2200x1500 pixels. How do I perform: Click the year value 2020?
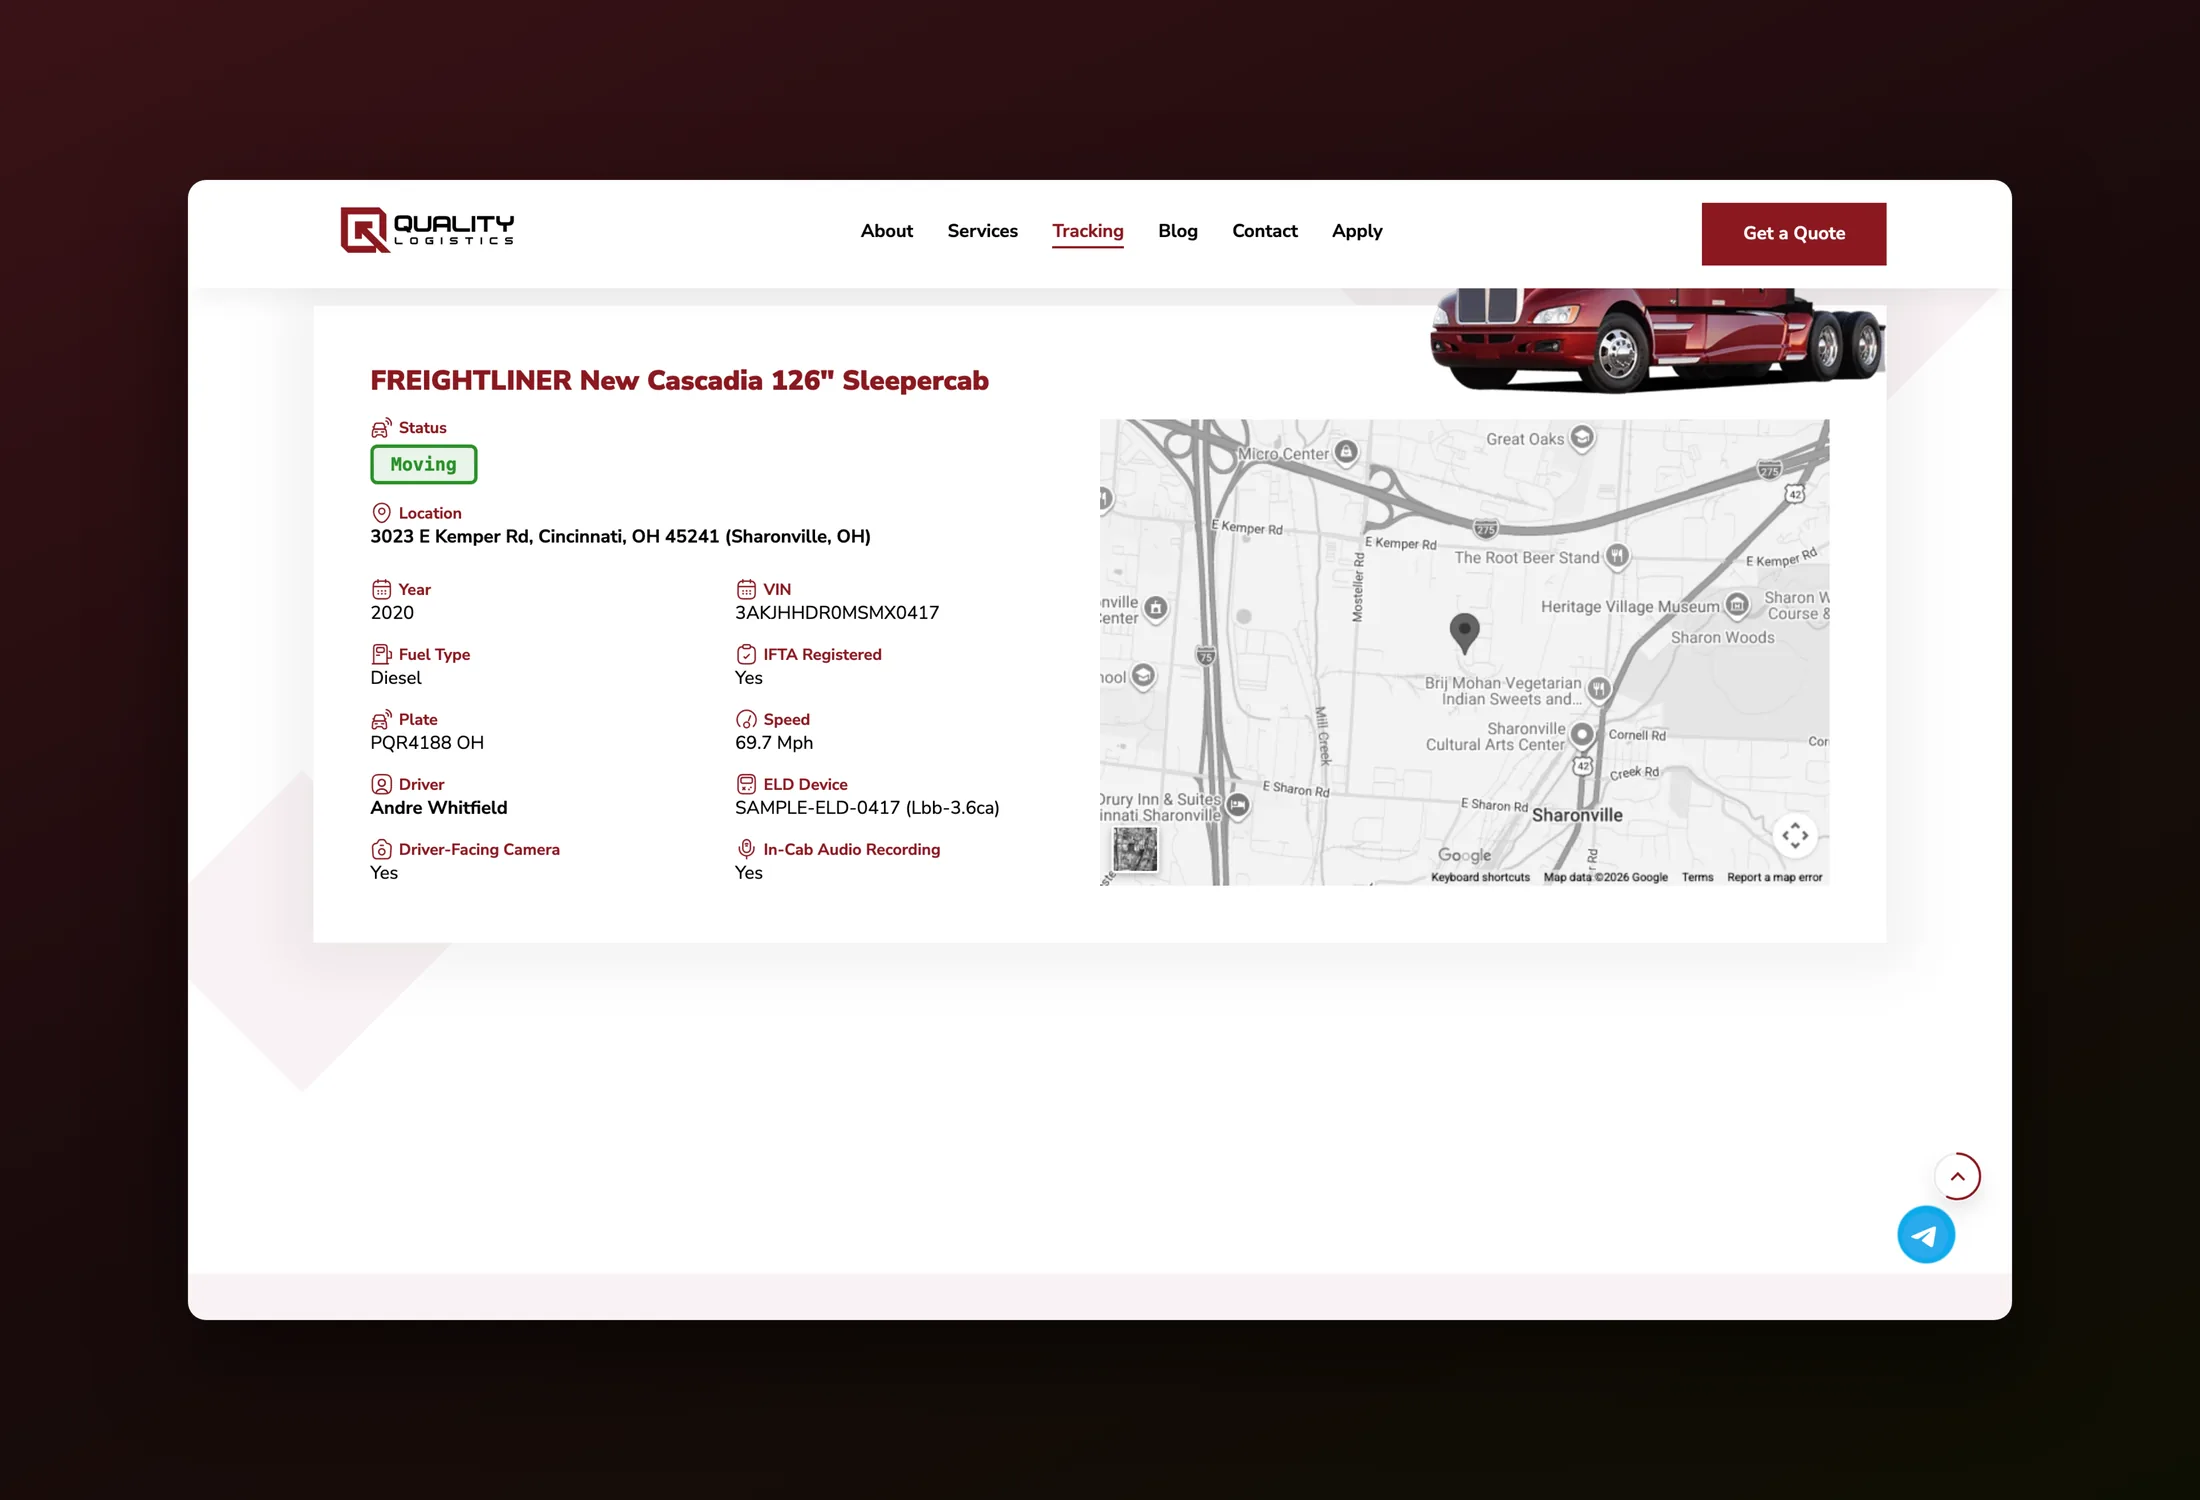392,613
